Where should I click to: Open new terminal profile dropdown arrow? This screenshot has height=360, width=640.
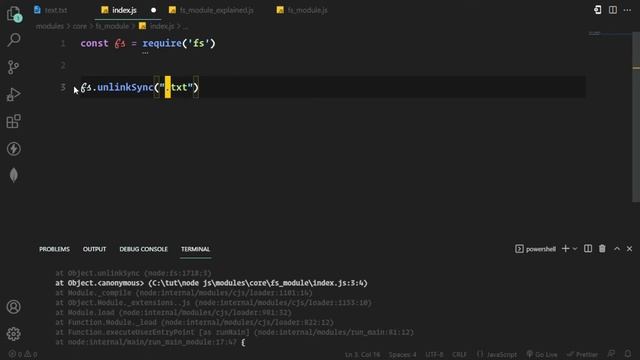point(575,249)
